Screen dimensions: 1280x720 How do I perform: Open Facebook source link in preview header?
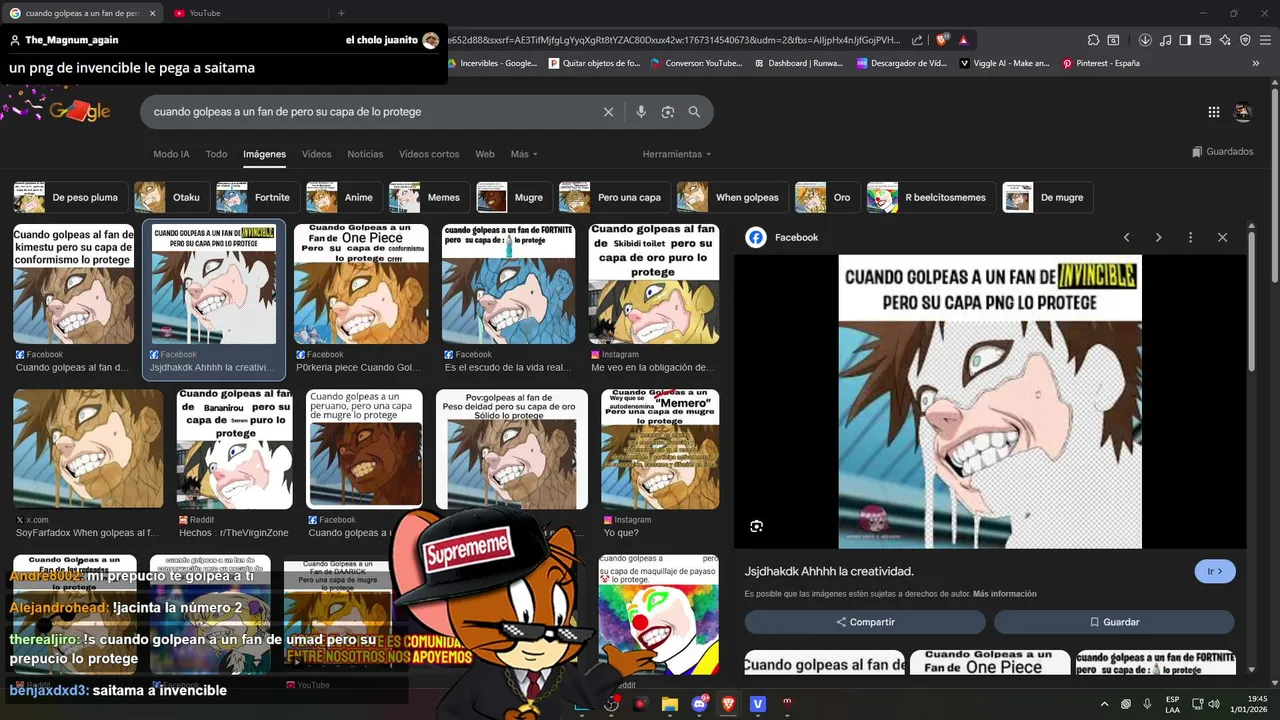point(783,237)
